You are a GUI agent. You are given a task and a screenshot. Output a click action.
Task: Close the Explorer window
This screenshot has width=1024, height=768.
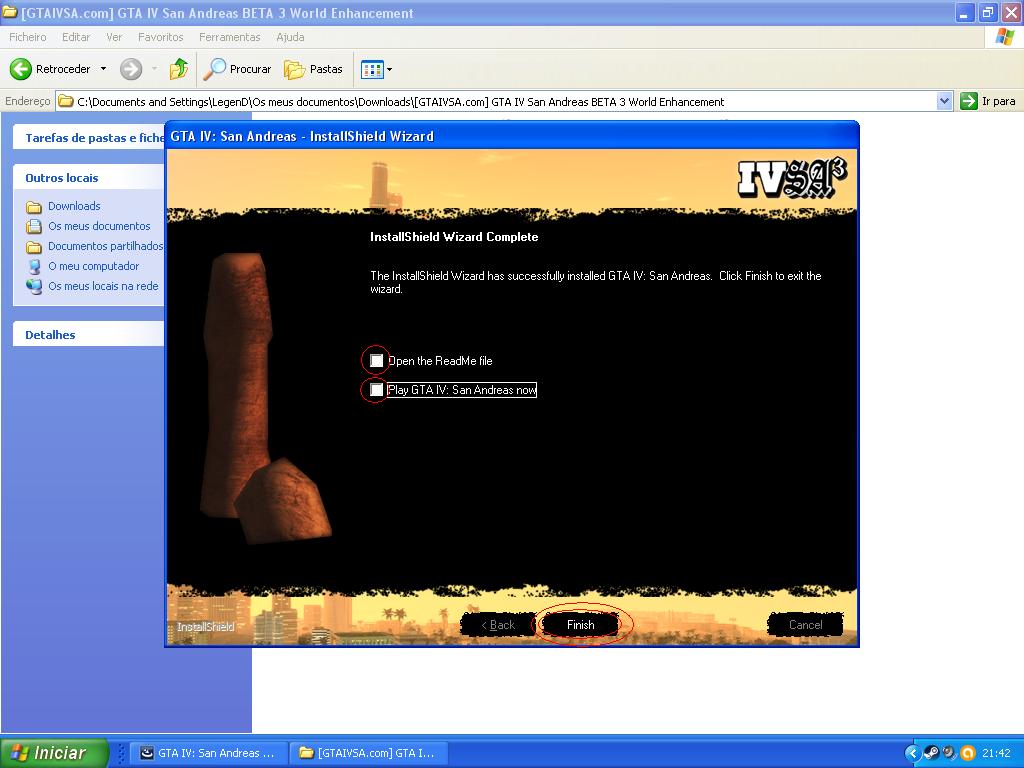tap(1011, 12)
